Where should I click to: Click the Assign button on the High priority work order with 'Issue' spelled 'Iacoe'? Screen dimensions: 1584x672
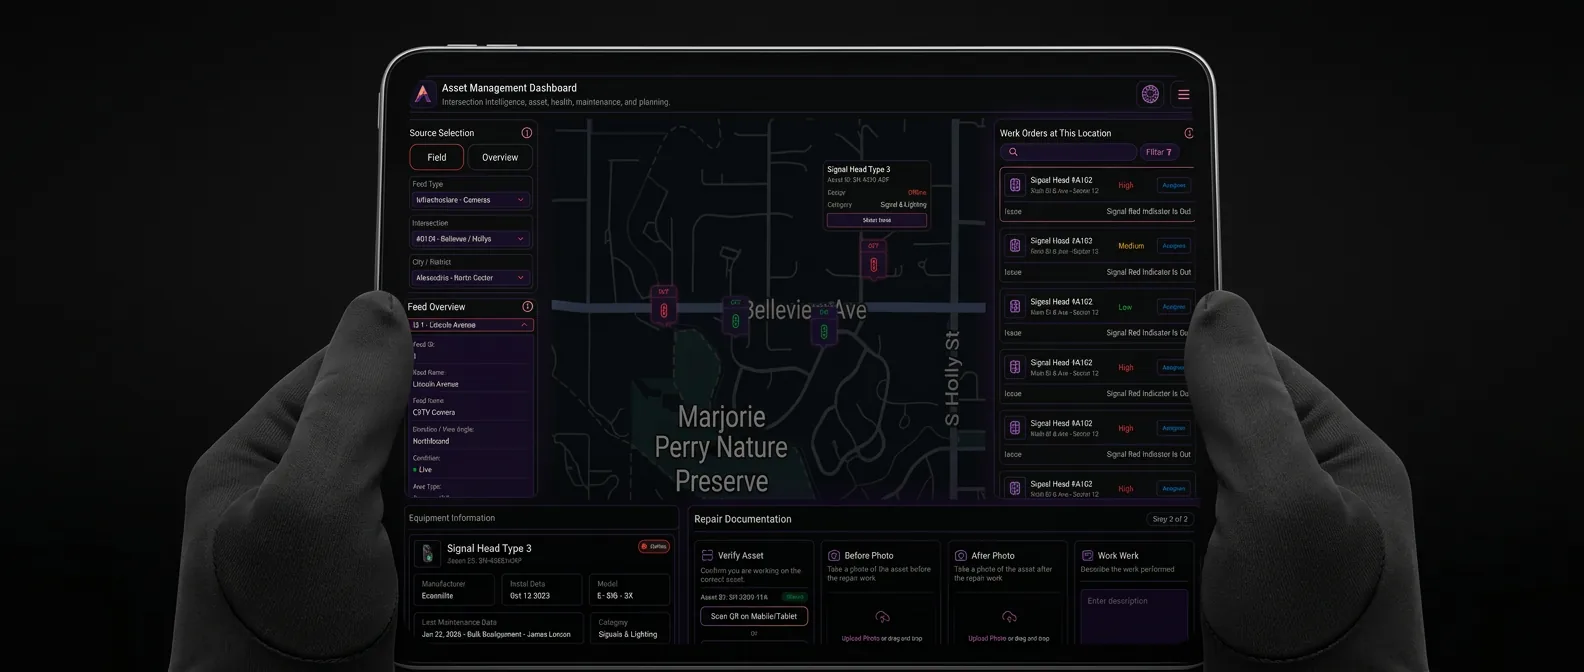click(1174, 428)
